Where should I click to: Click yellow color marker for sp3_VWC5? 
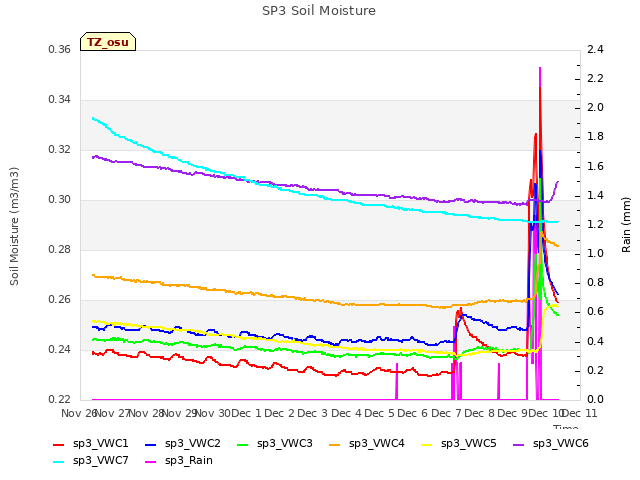coord(427,444)
